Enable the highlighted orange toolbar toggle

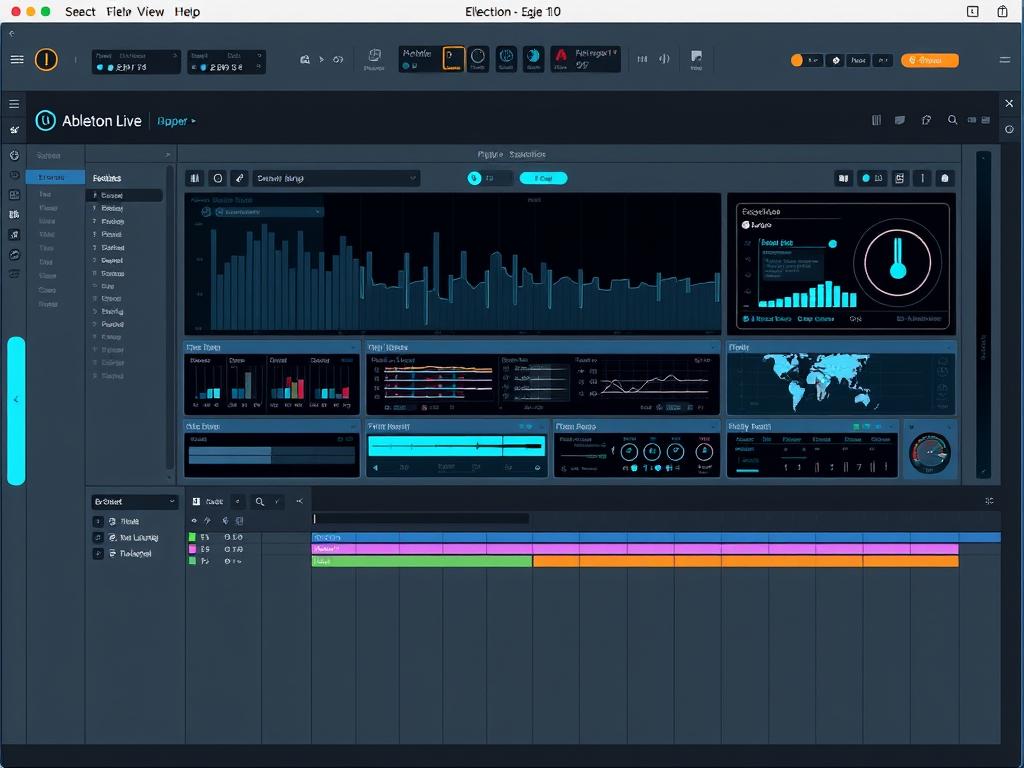[453, 59]
